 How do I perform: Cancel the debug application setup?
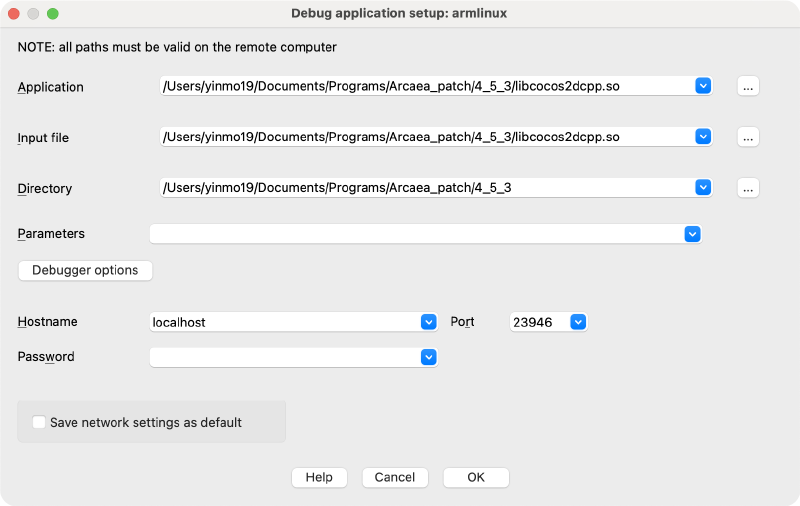395,477
